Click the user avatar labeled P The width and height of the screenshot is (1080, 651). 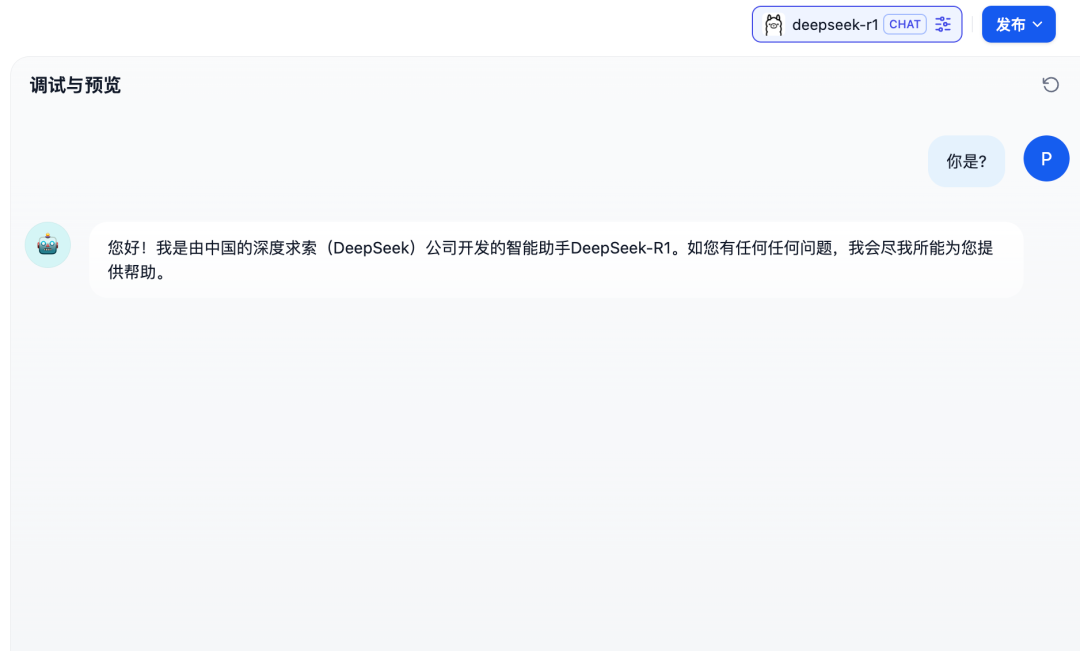(x=1046, y=158)
